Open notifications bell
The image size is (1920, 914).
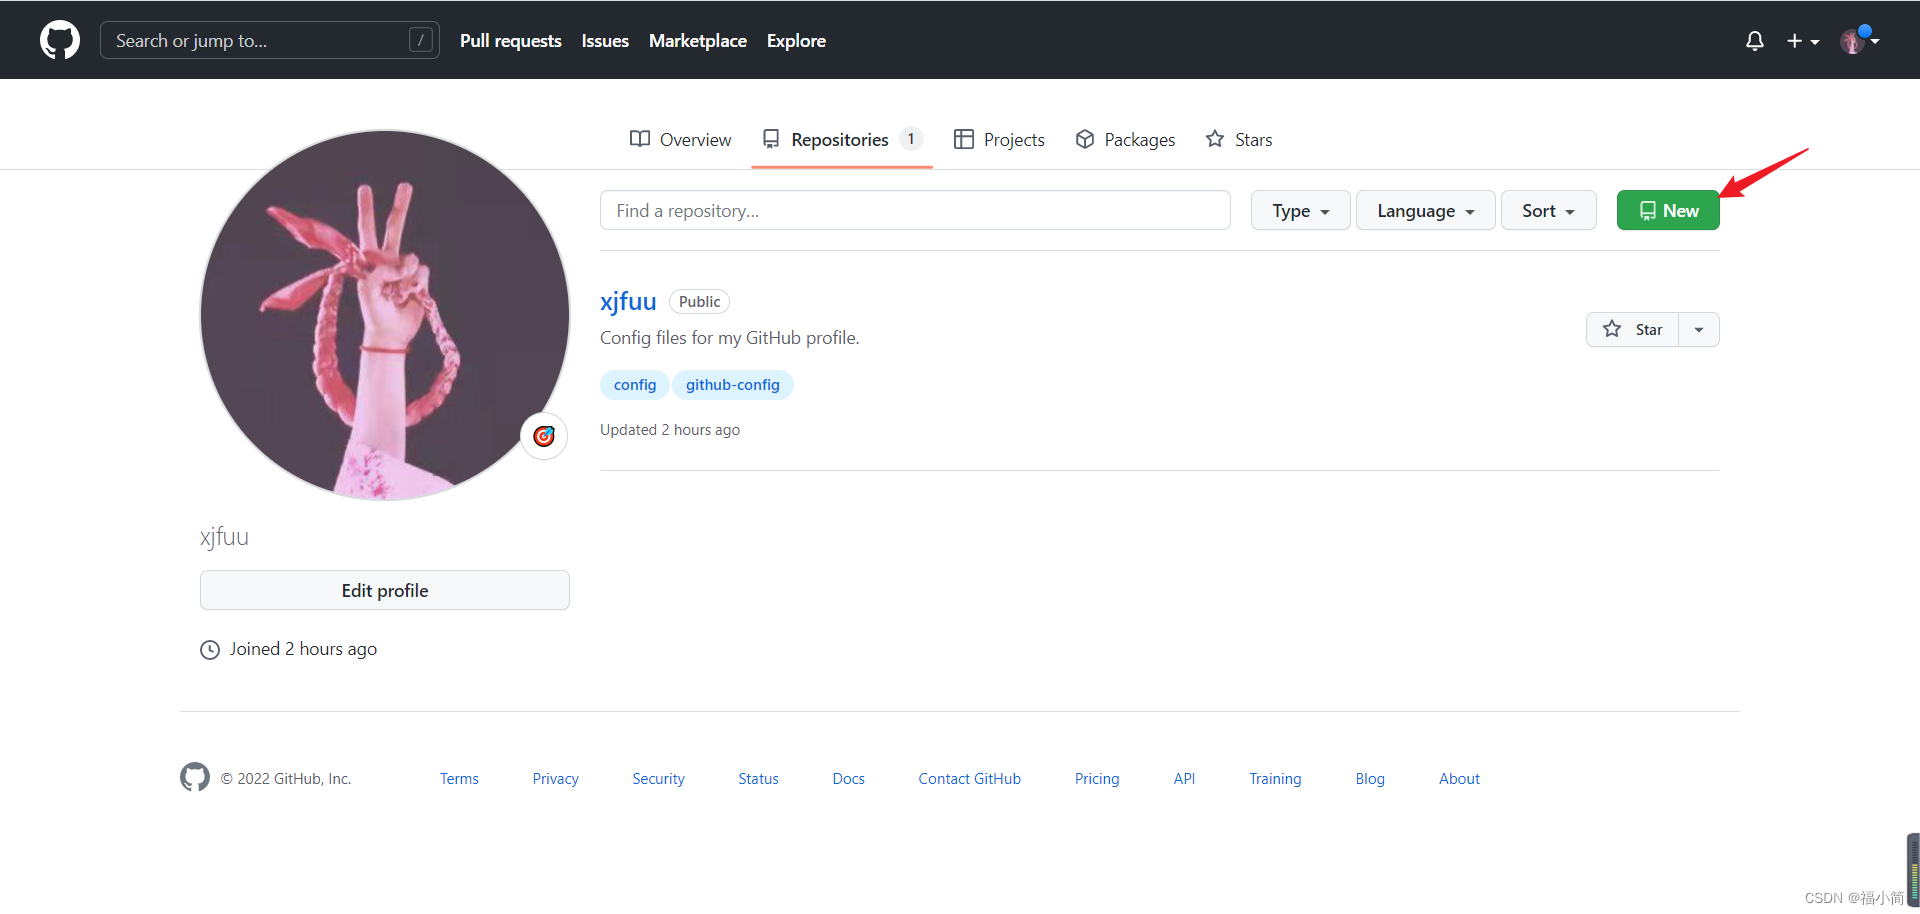click(x=1754, y=41)
